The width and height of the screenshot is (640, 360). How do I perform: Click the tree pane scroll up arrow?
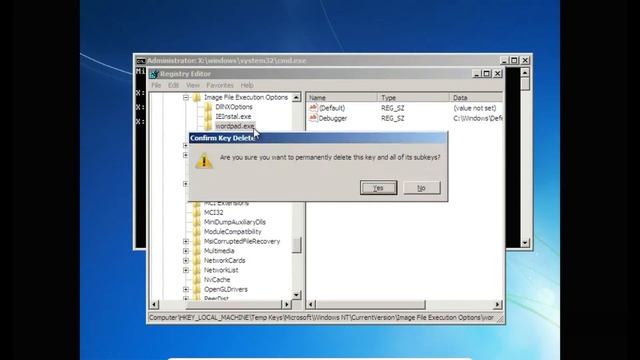pos(297,97)
